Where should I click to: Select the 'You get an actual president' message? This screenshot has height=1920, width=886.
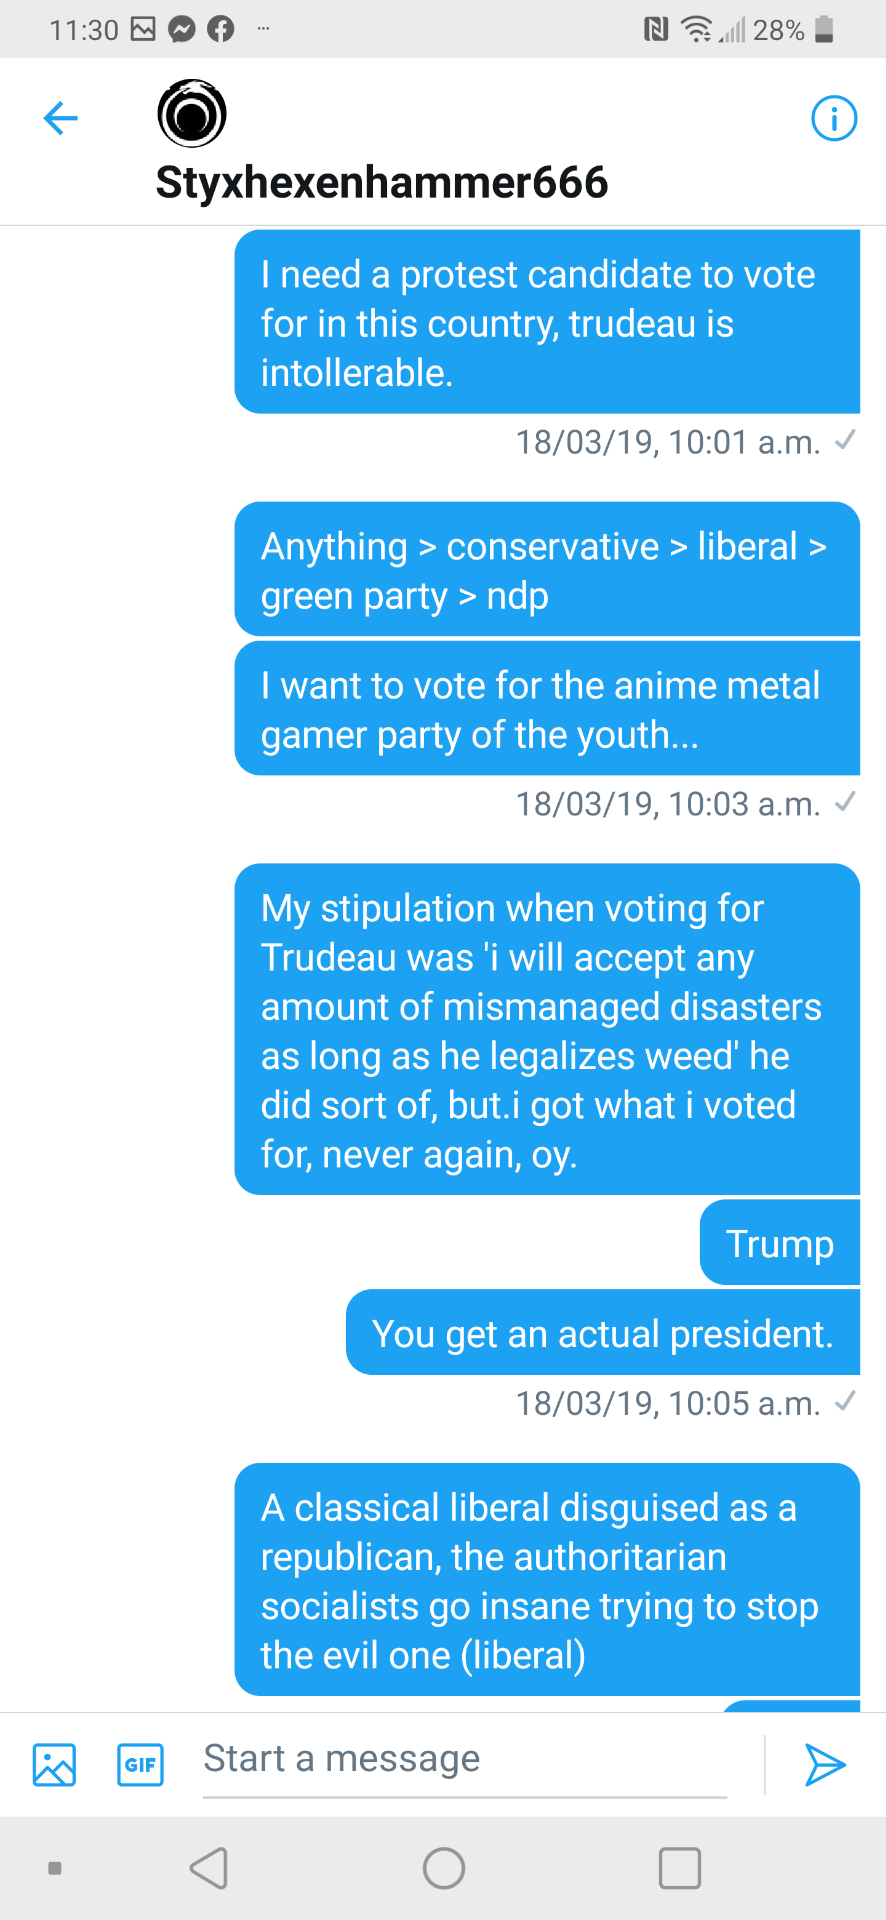tap(602, 1334)
